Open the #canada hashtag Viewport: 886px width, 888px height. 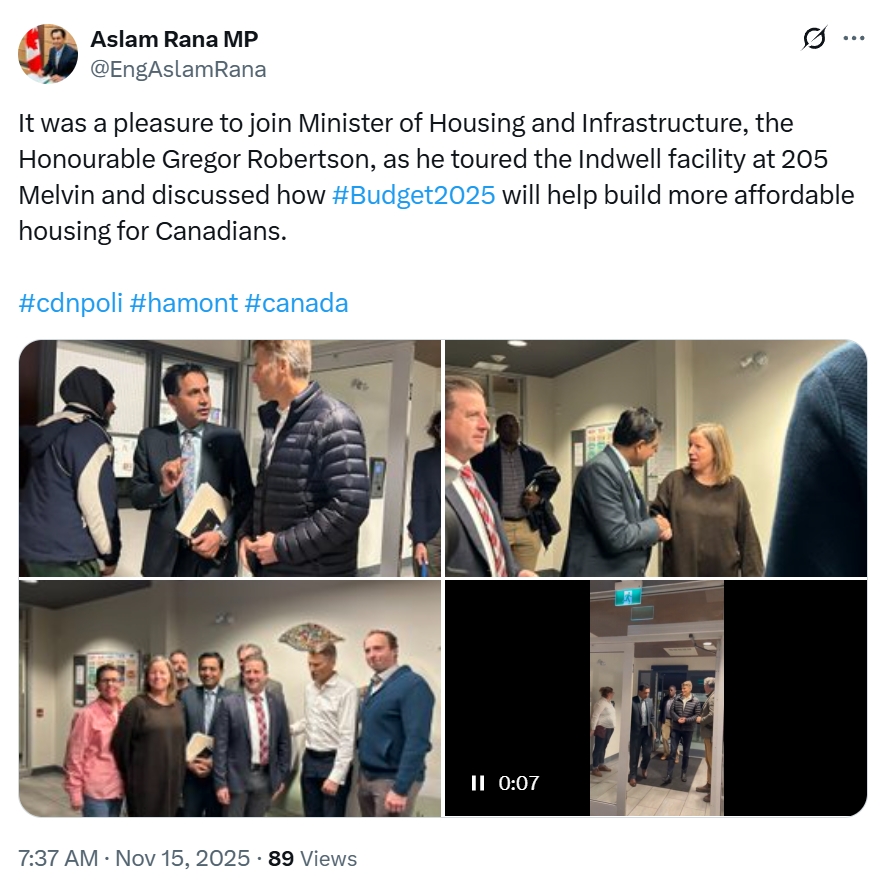(x=296, y=303)
